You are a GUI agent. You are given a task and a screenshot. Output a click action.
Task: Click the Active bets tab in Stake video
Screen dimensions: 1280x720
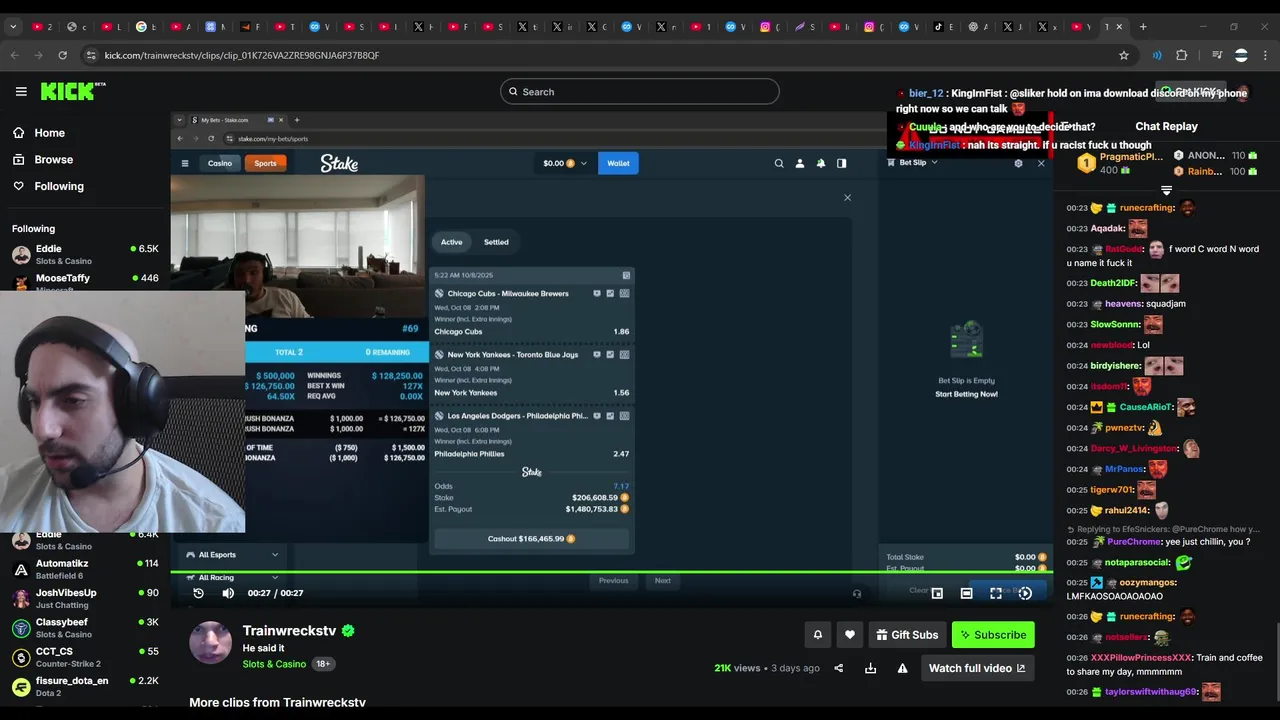pyautogui.click(x=452, y=242)
